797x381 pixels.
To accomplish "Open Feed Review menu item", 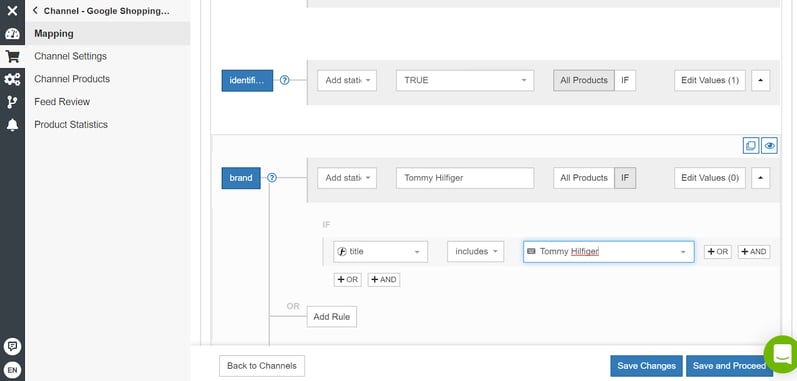I will point(62,102).
